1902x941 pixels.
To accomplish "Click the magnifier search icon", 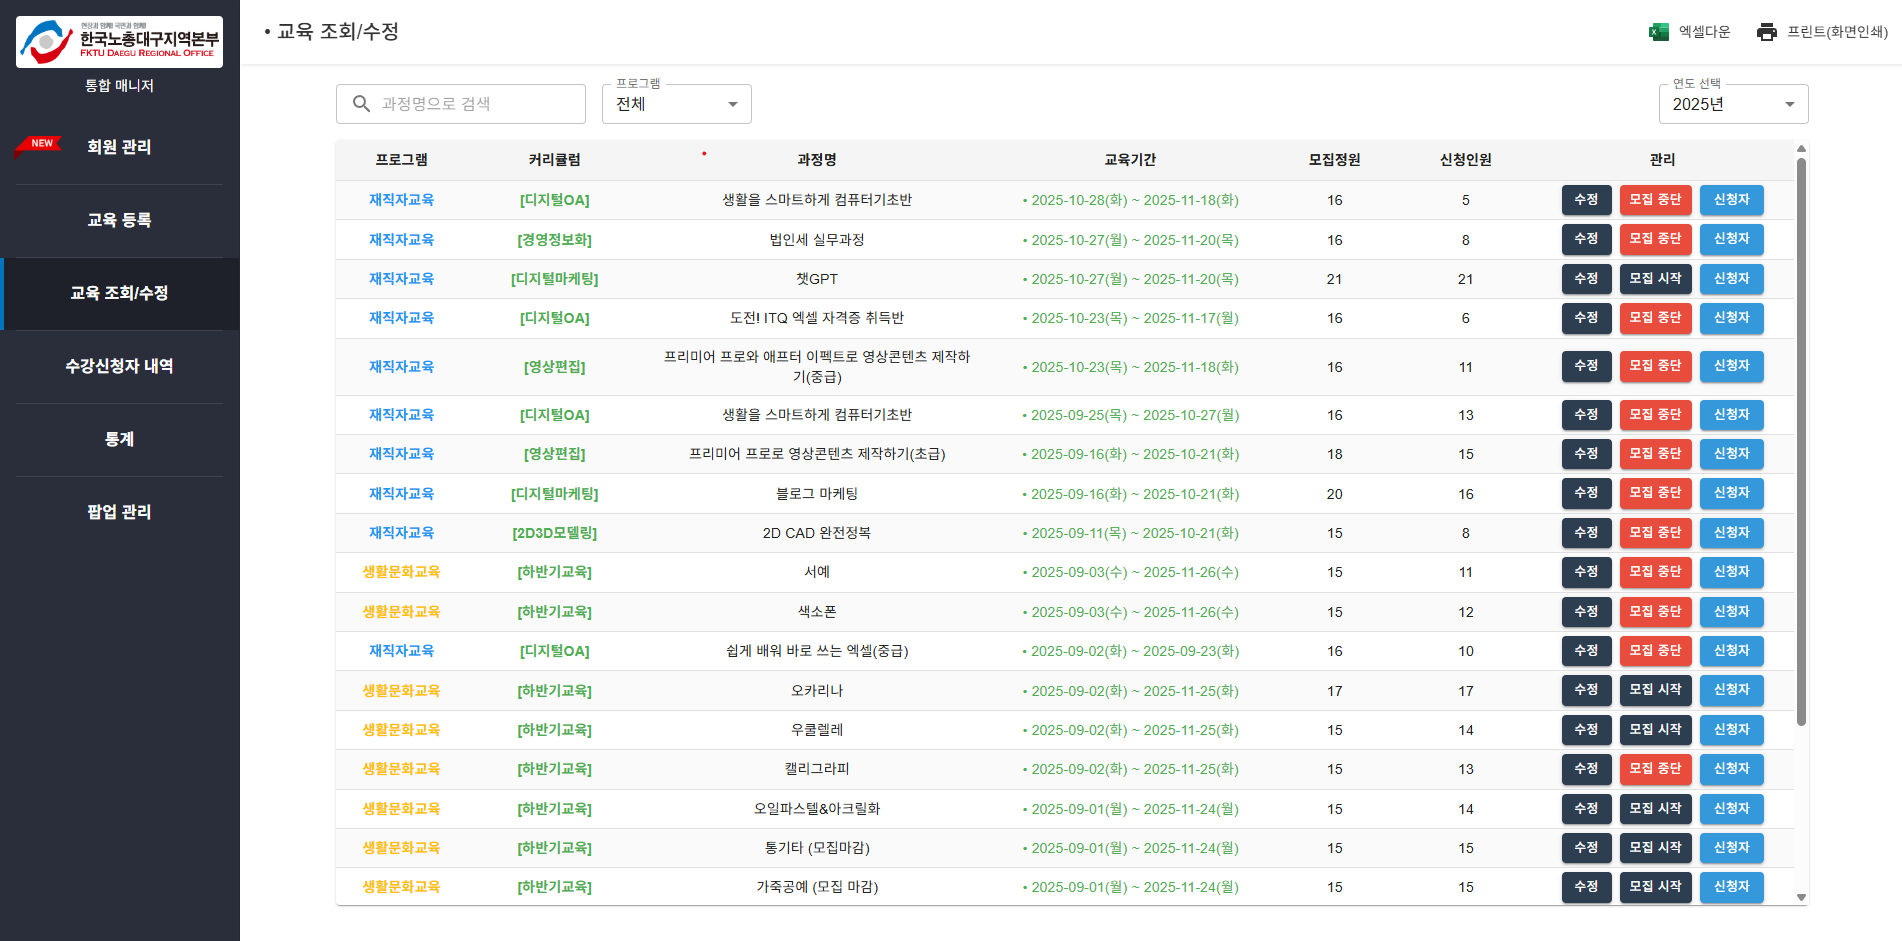I will coord(361,104).
